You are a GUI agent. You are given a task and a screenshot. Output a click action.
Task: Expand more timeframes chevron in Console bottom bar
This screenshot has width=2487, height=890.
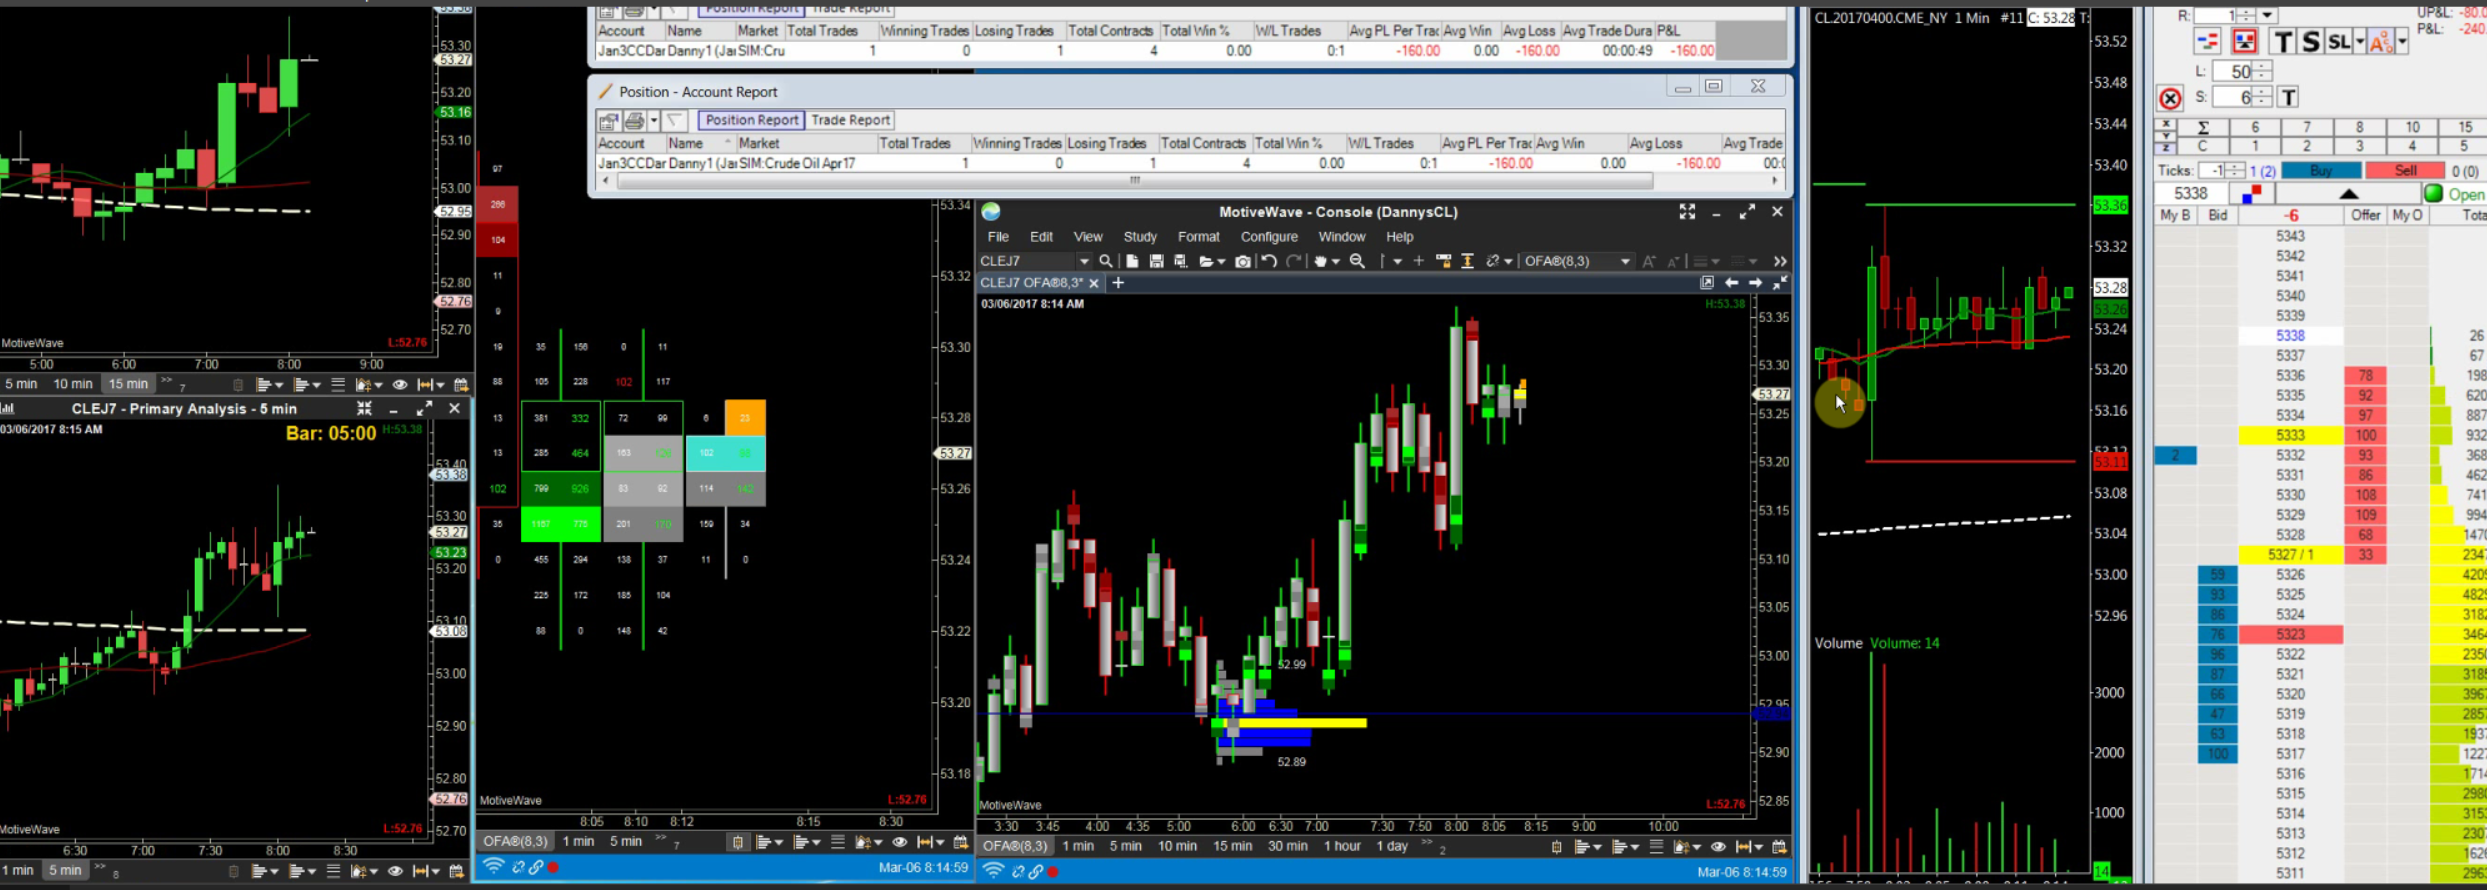[1428, 843]
